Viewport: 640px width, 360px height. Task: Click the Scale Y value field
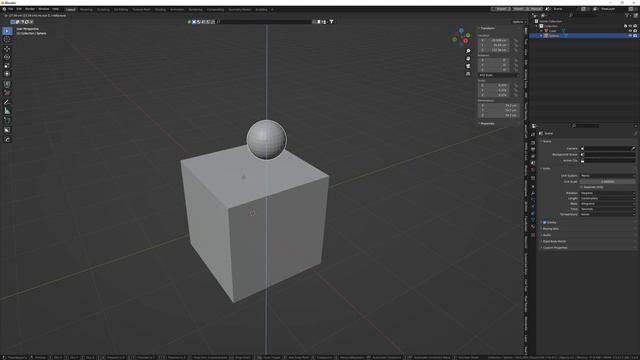493,90
